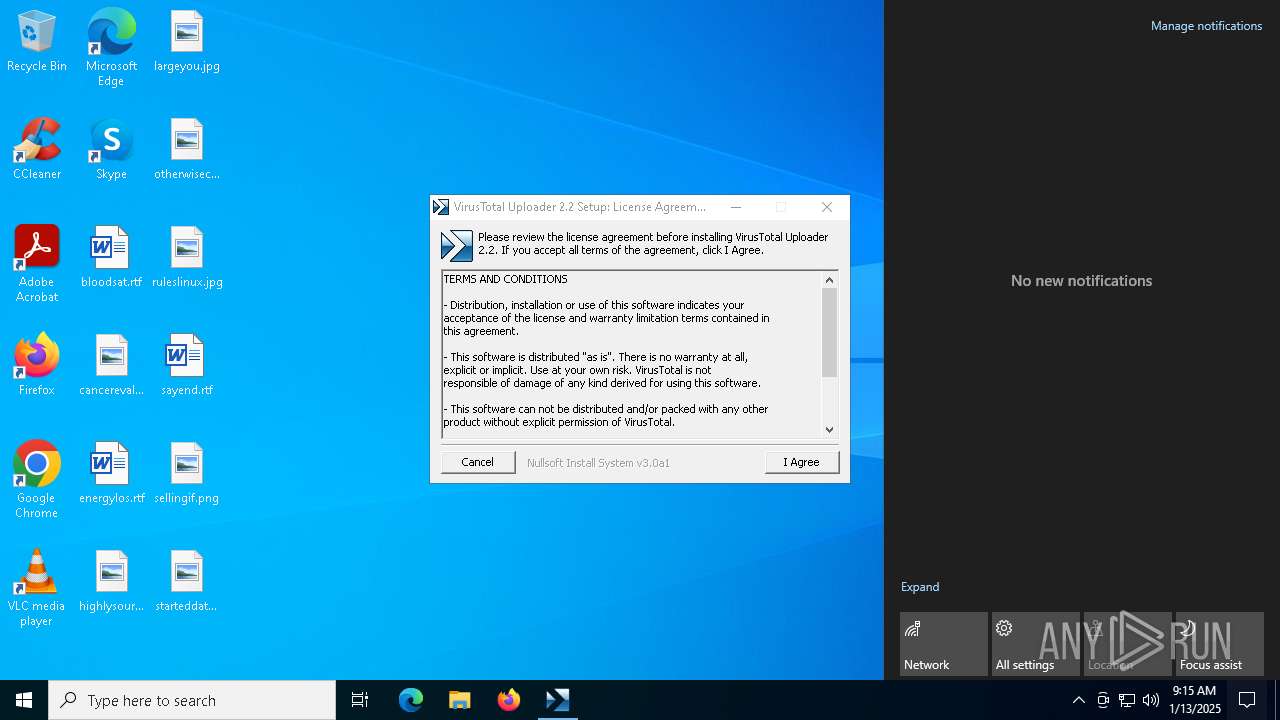Image resolution: width=1280 pixels, height=720 pixels.
Task: Cancel the VirusTotal Uploader setup
Action: coord(477,462)
